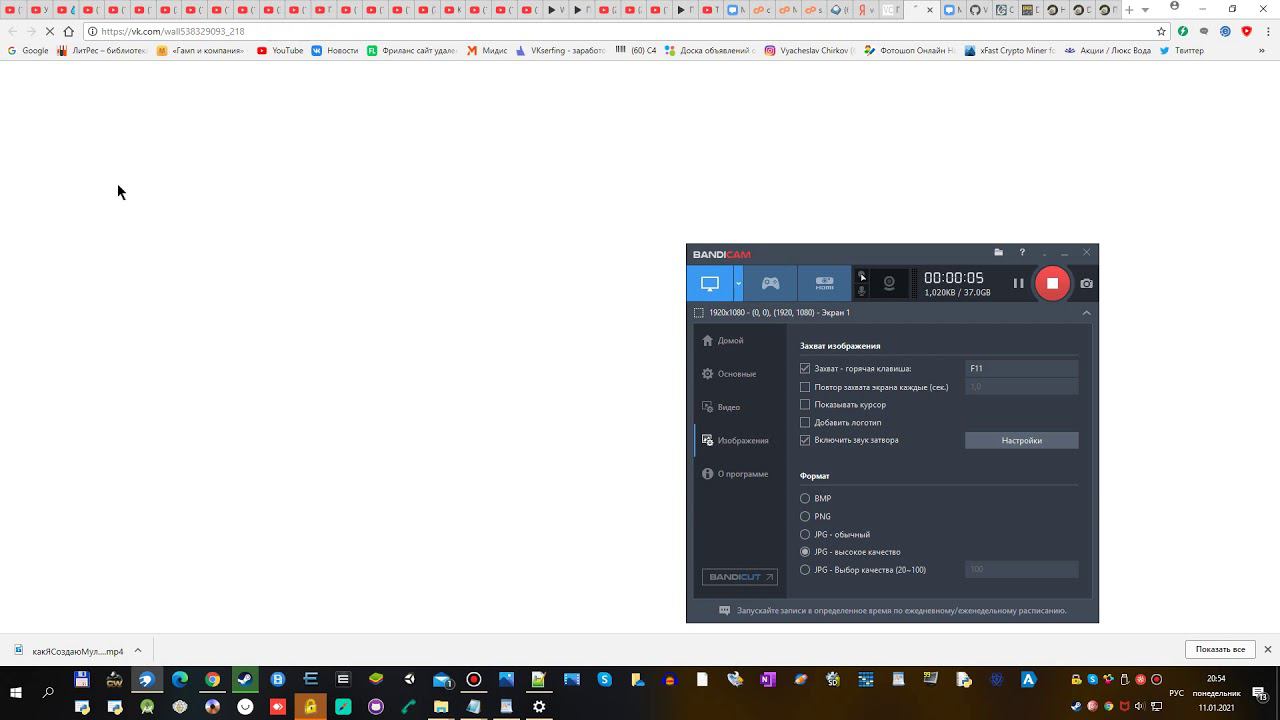Open the YouTube bookmark
1280x720 pixels.
click(280, 50)
